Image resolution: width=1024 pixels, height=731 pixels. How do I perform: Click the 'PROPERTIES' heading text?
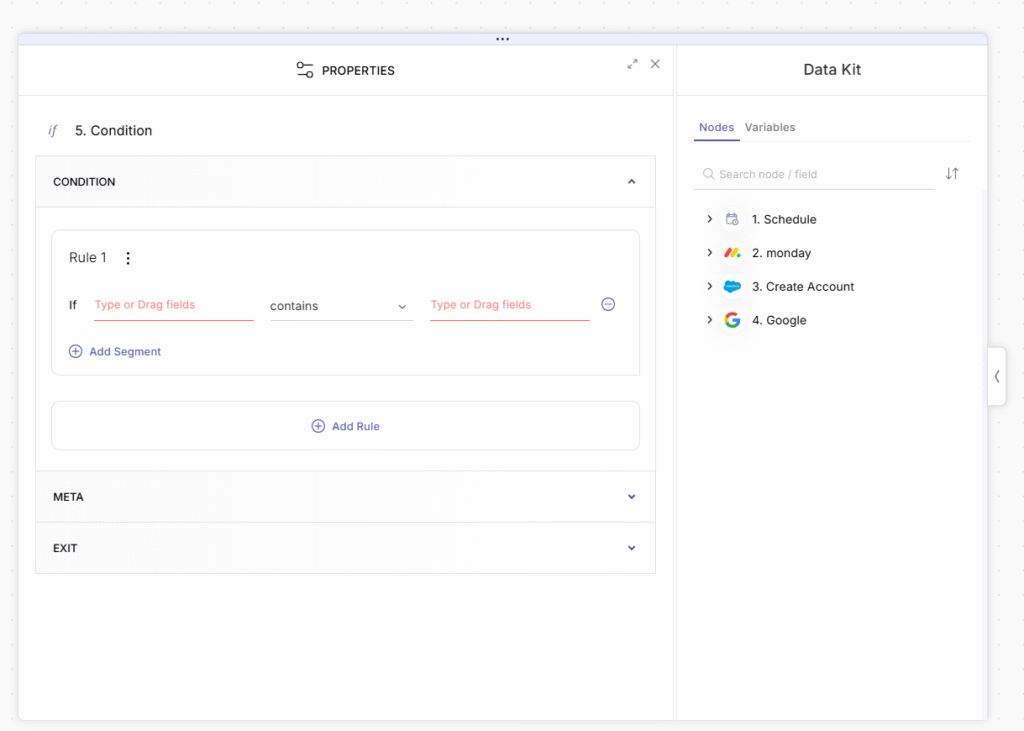358,71
